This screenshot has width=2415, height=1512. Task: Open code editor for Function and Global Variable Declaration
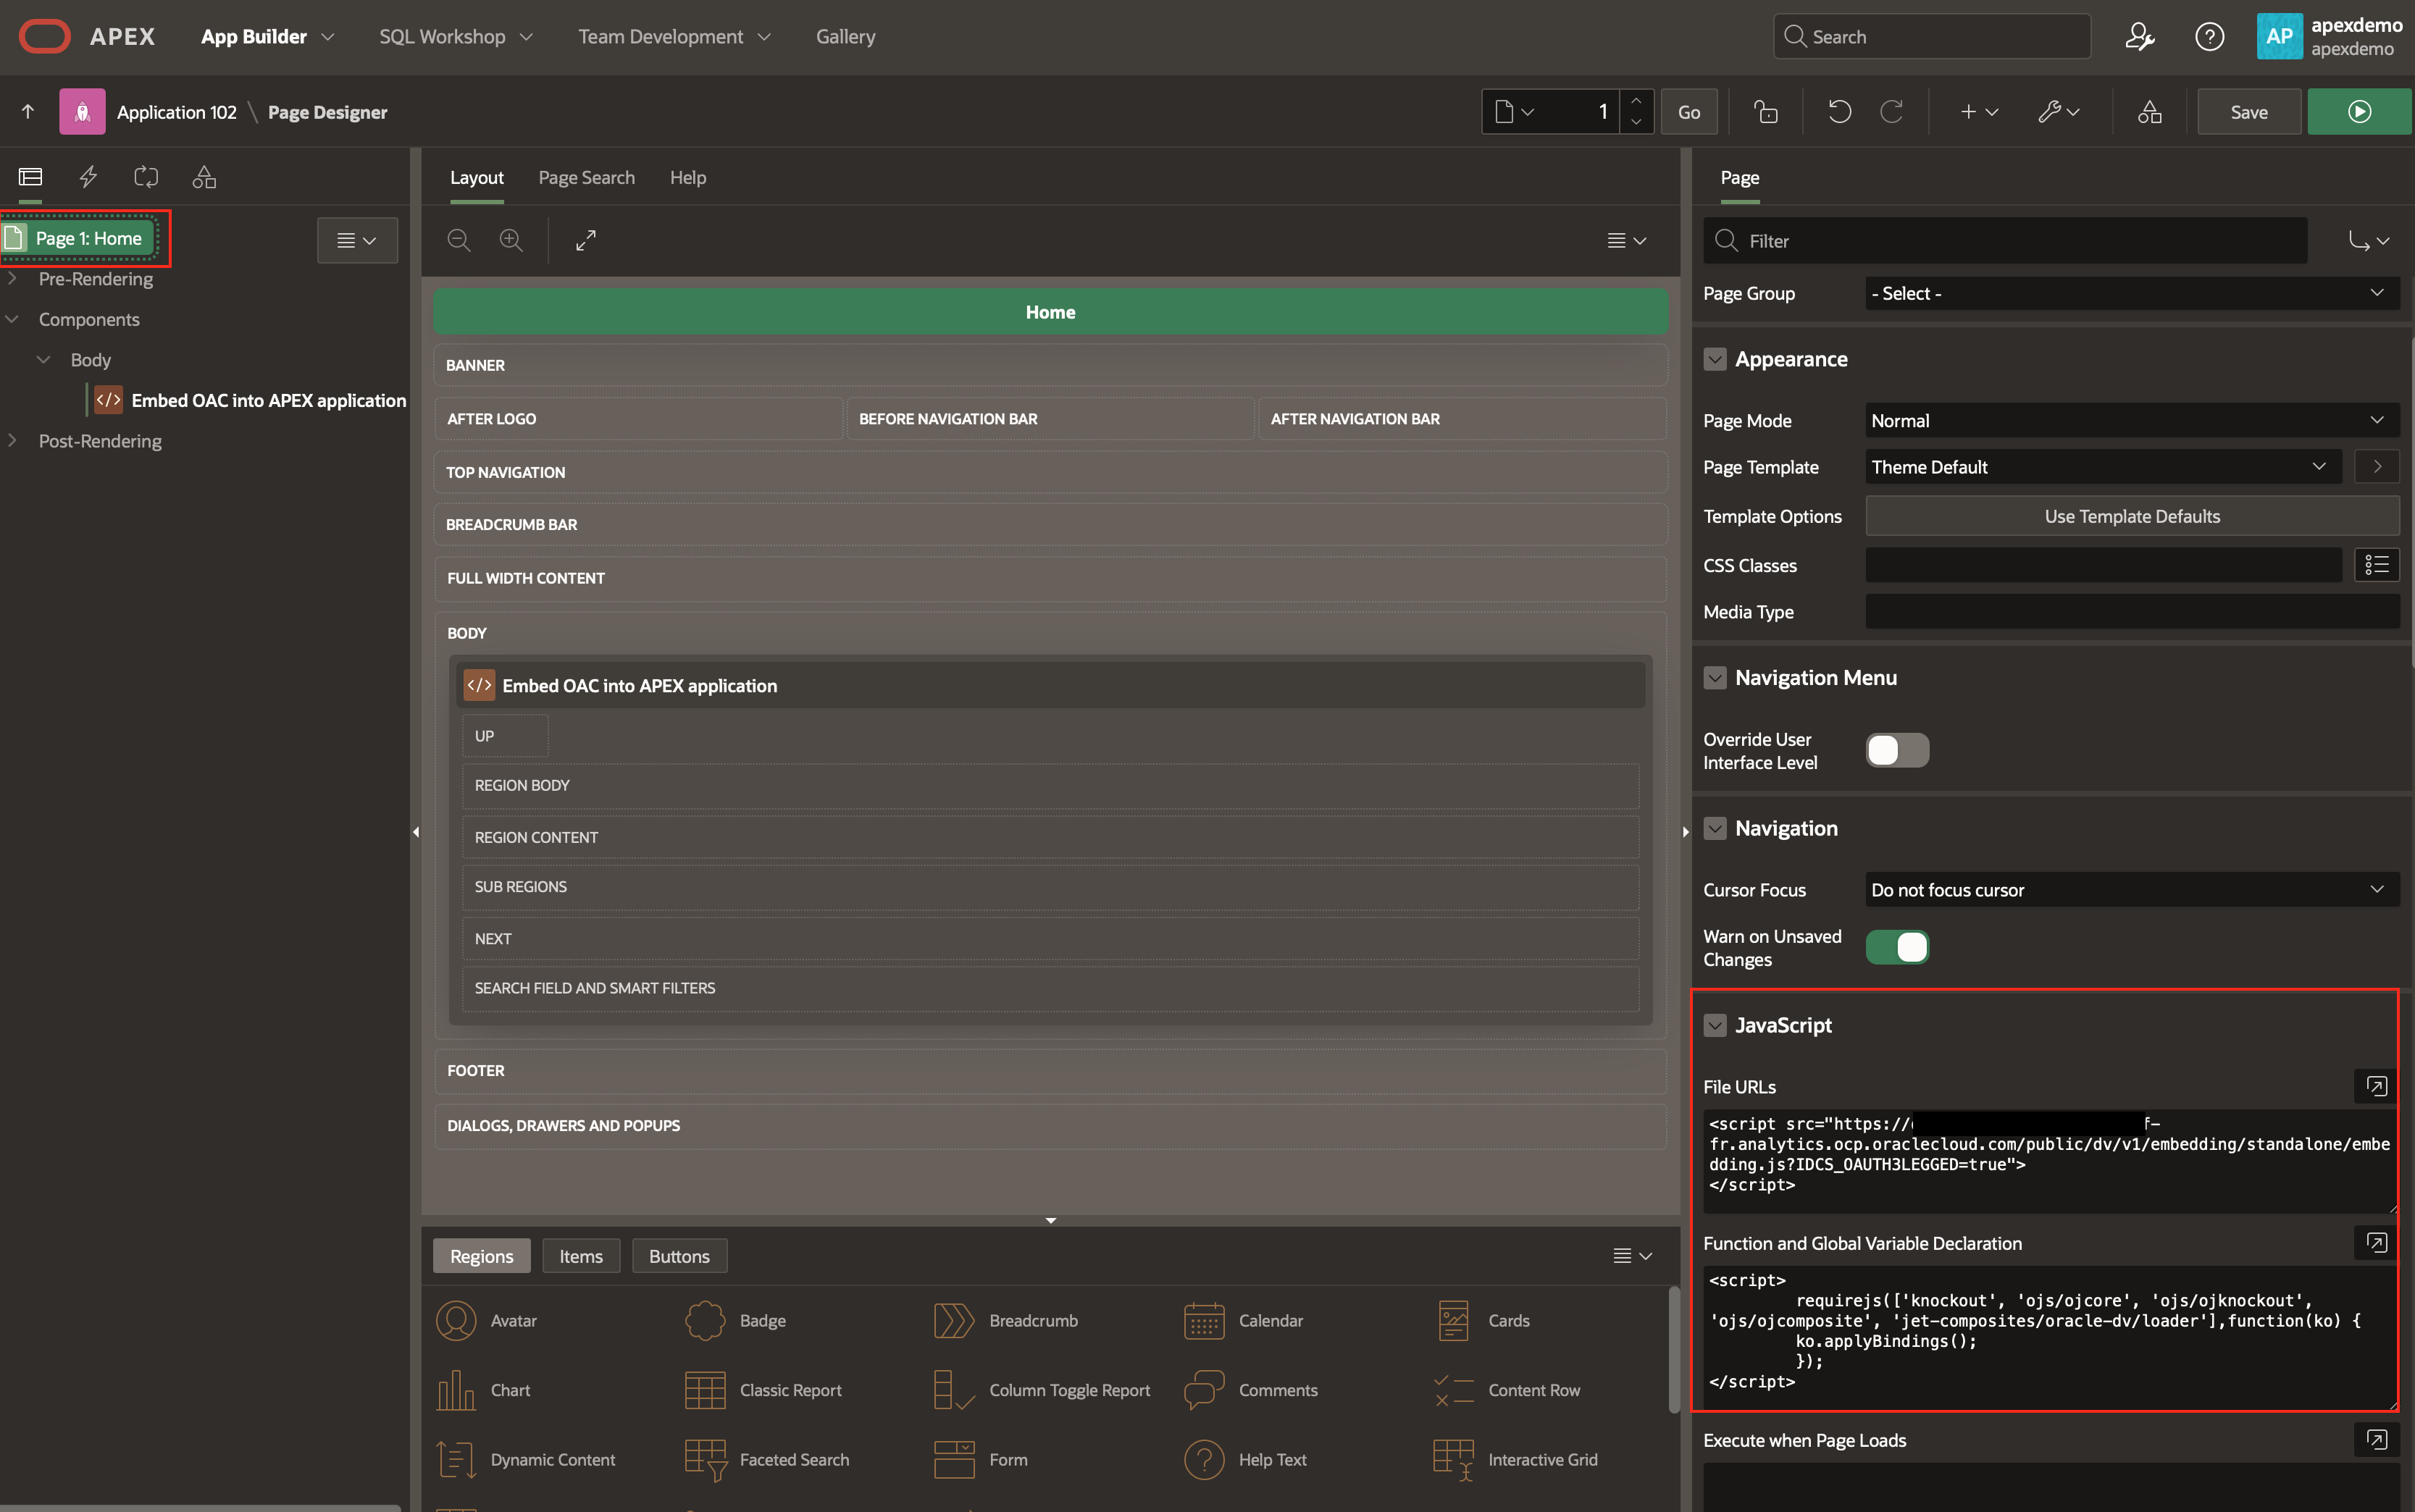2376,1242
